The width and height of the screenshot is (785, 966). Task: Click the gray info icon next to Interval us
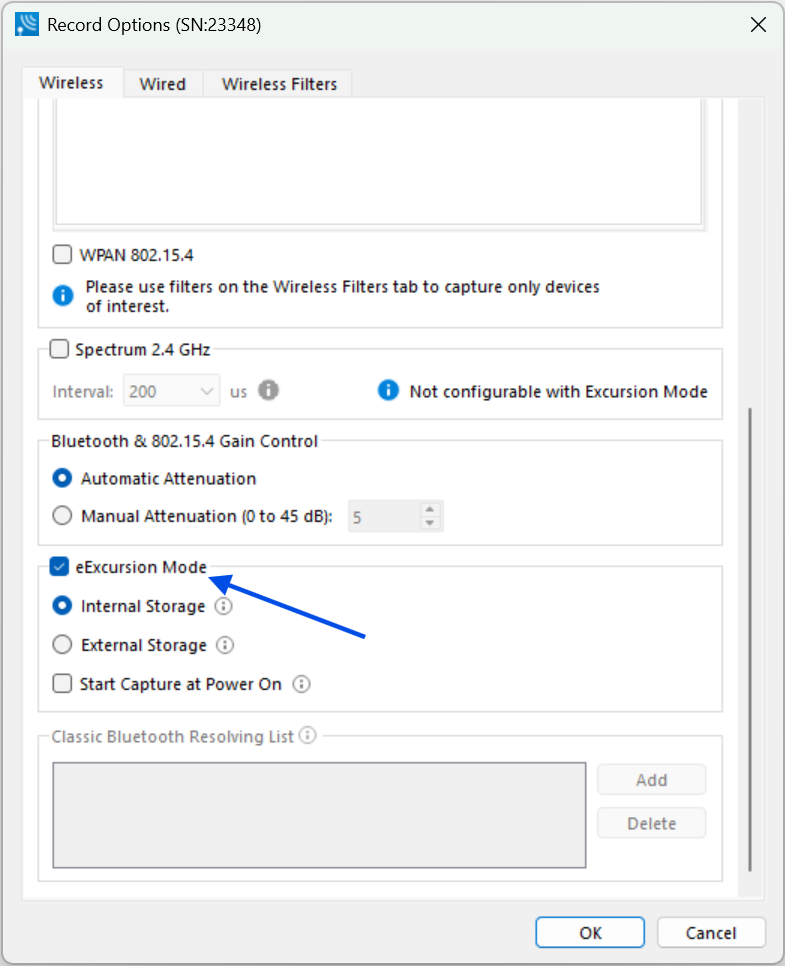(268, 390)
